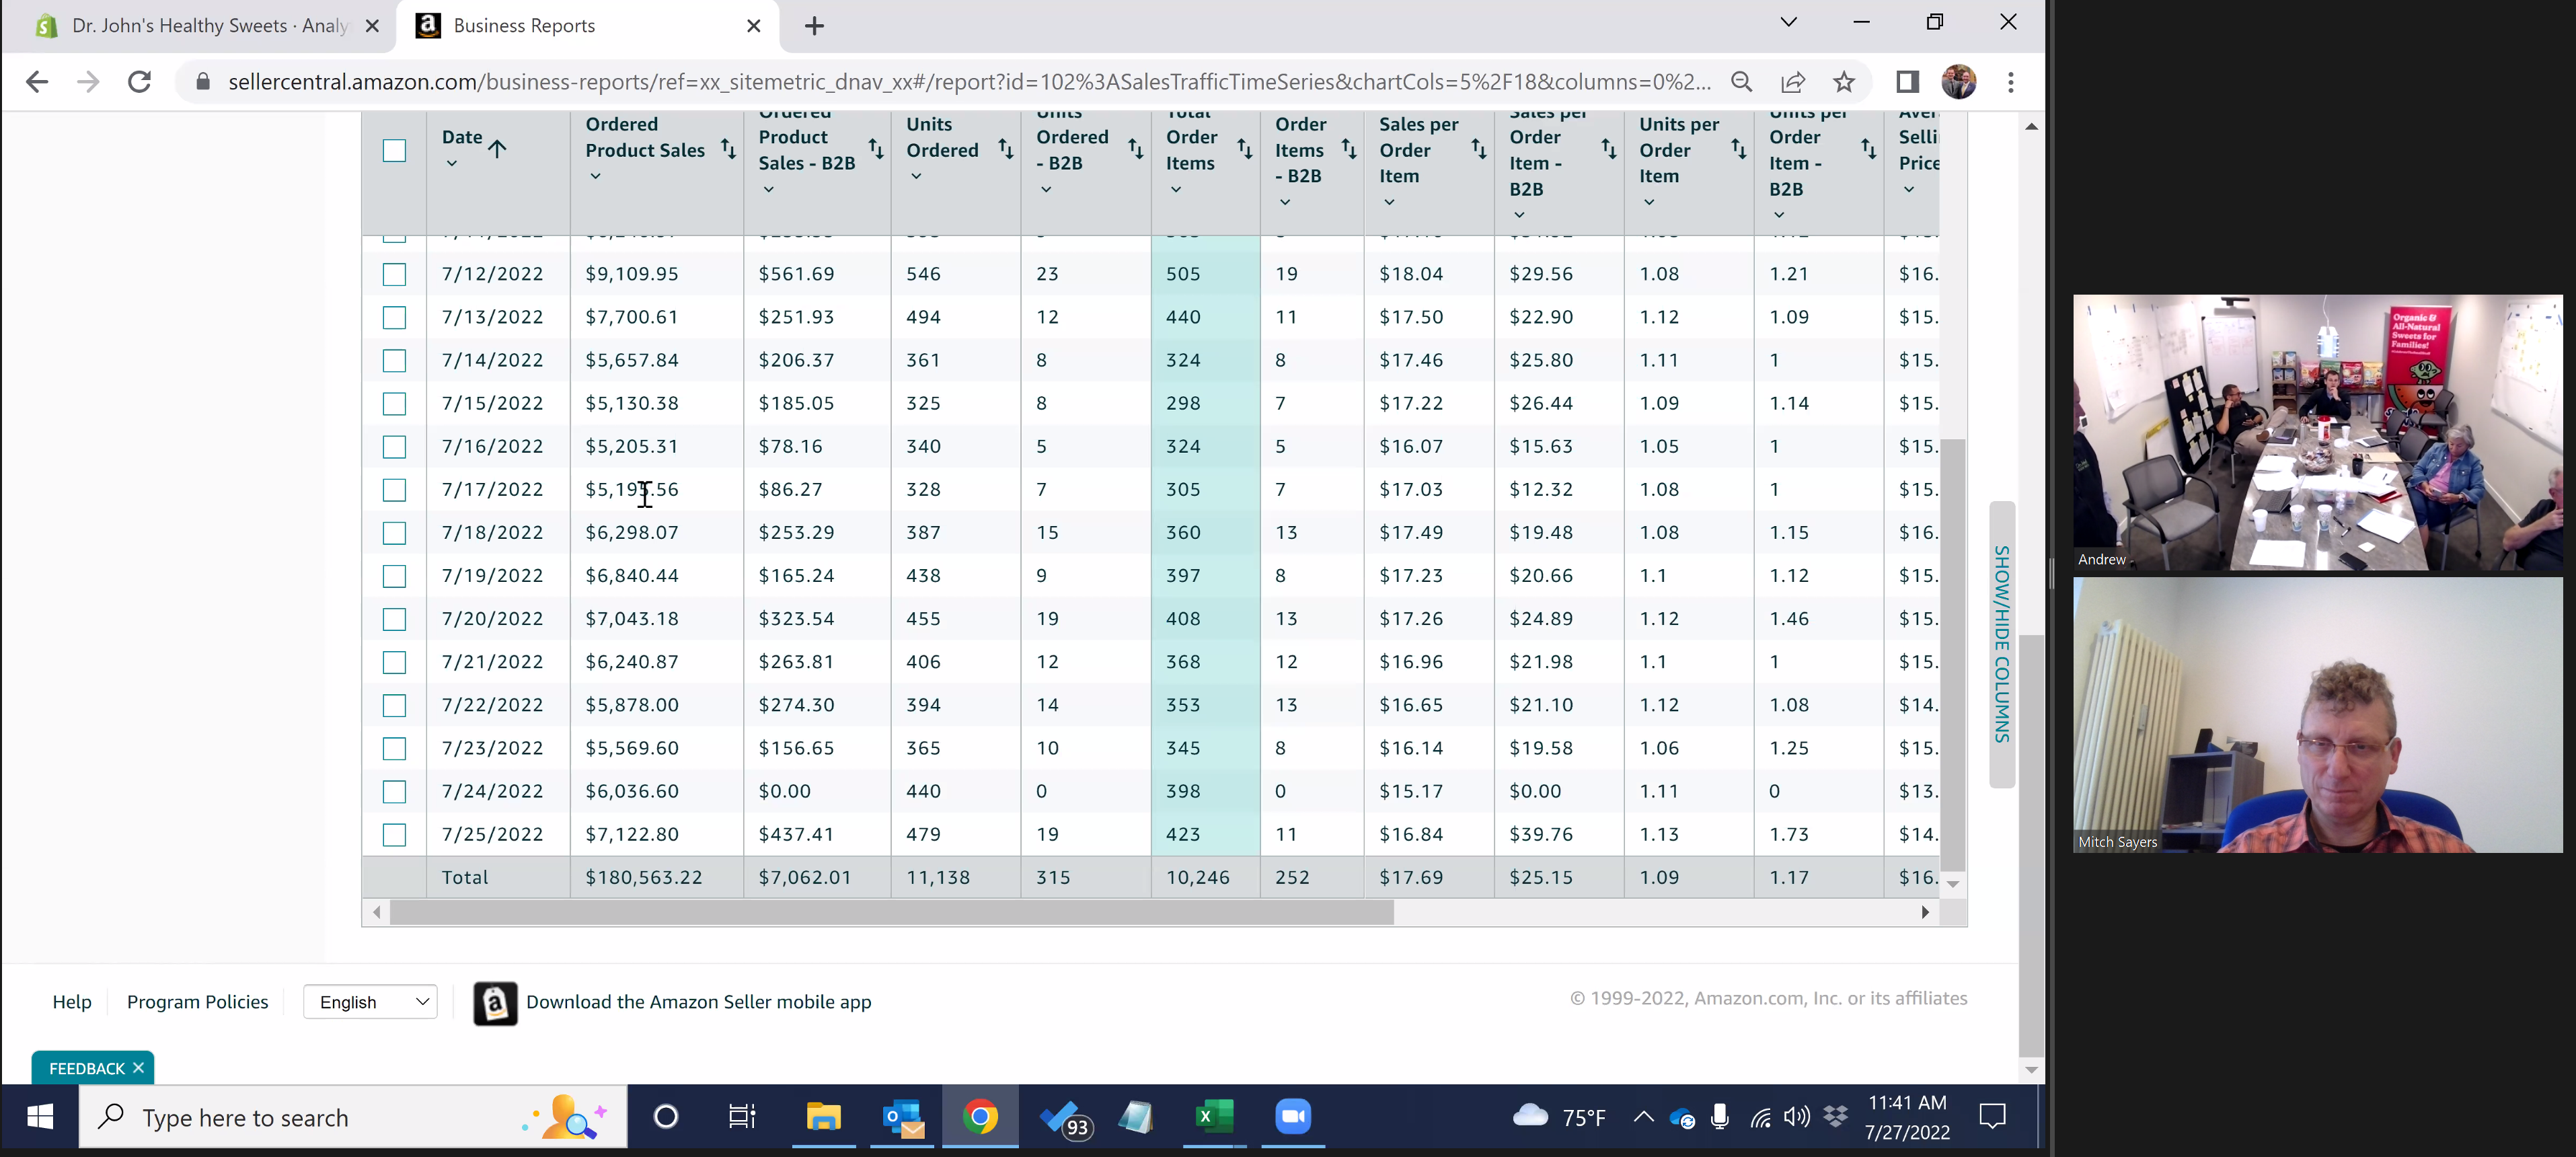
Task: Check the select-all header checkbox
Action: point(394,151)
